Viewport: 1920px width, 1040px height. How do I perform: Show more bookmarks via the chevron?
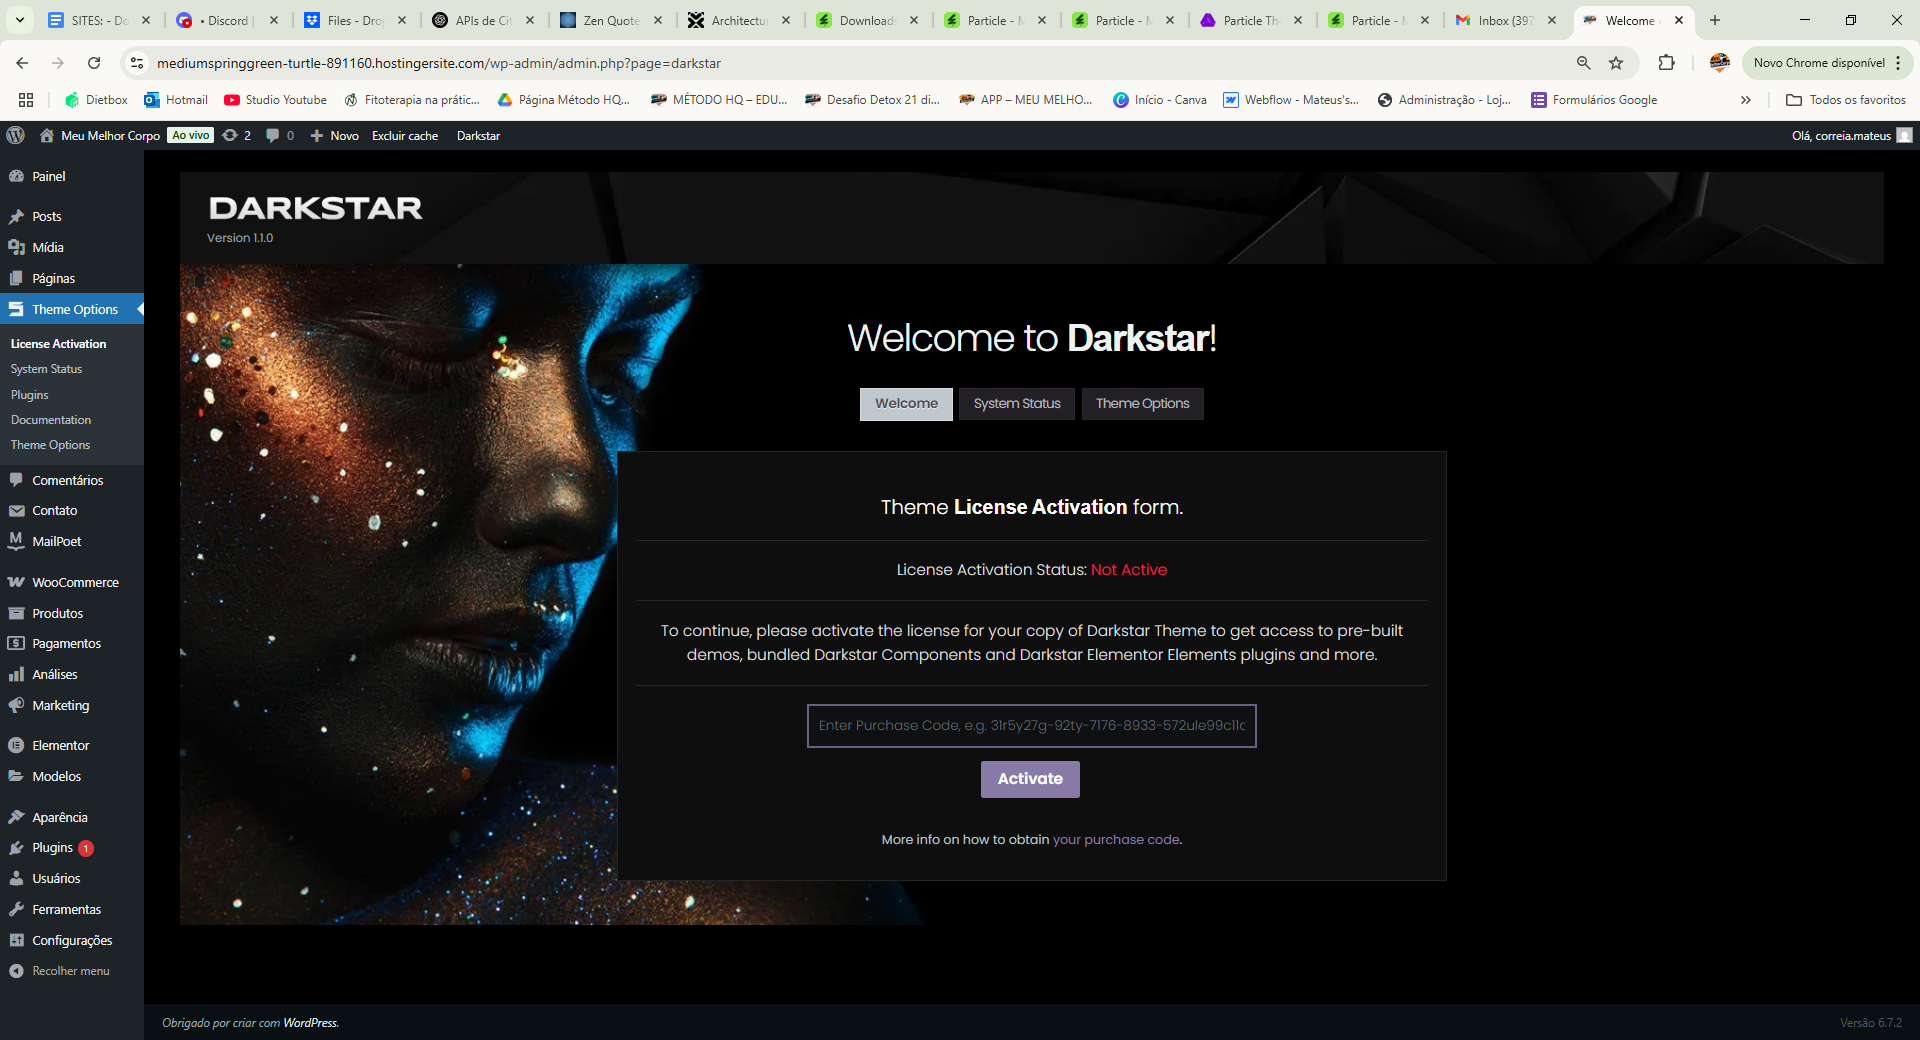click(1746, 100)
